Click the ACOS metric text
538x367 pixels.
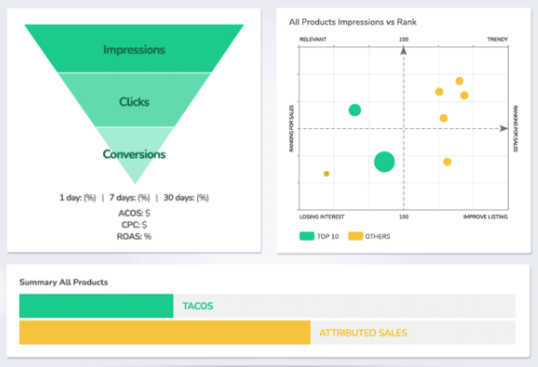134,213
